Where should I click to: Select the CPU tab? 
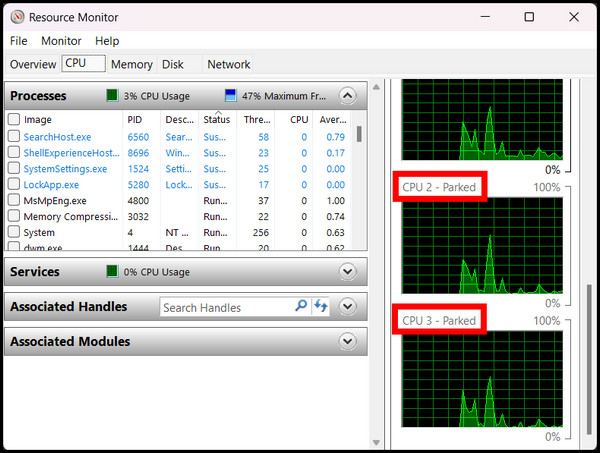83,63
